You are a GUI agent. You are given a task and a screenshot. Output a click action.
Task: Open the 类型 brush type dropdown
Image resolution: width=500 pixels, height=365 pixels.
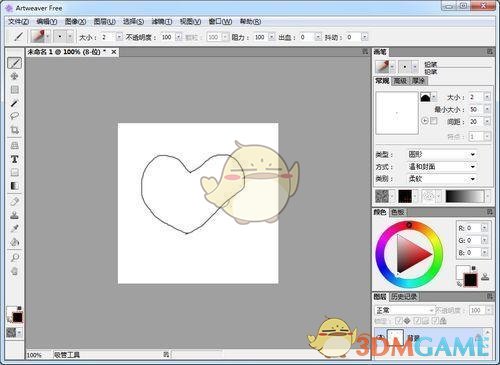(x=442, y=154)
